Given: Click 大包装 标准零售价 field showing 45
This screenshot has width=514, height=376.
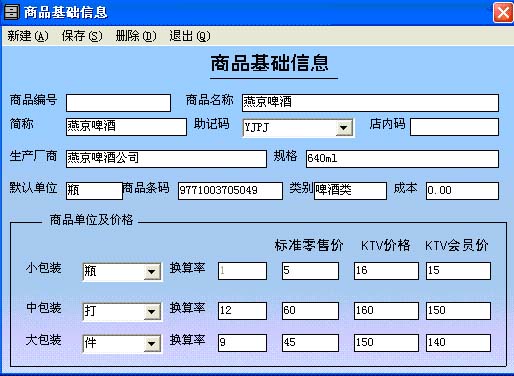Looking at the screenshot, I should coord(310,343).
